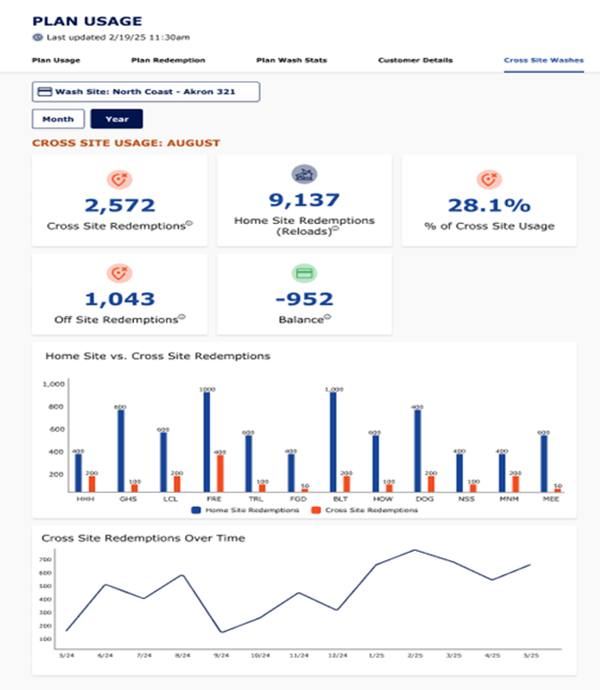Click the tall blue FRE bar
600x690 pixels.
[206, 440]
